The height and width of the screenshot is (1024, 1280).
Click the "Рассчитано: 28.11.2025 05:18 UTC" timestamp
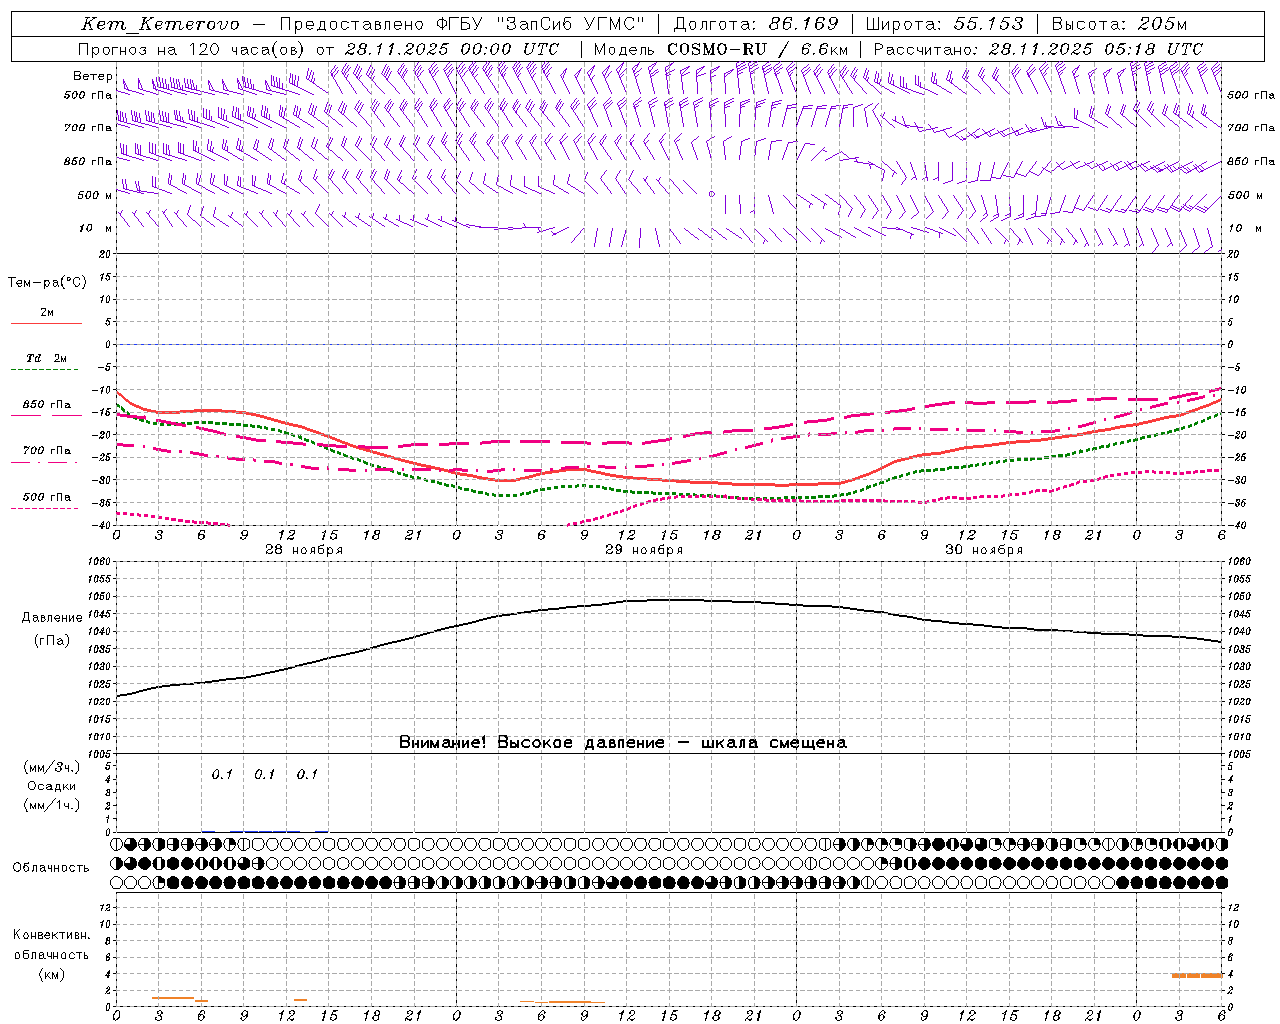pyautogui.click(x=1038, y=49)
